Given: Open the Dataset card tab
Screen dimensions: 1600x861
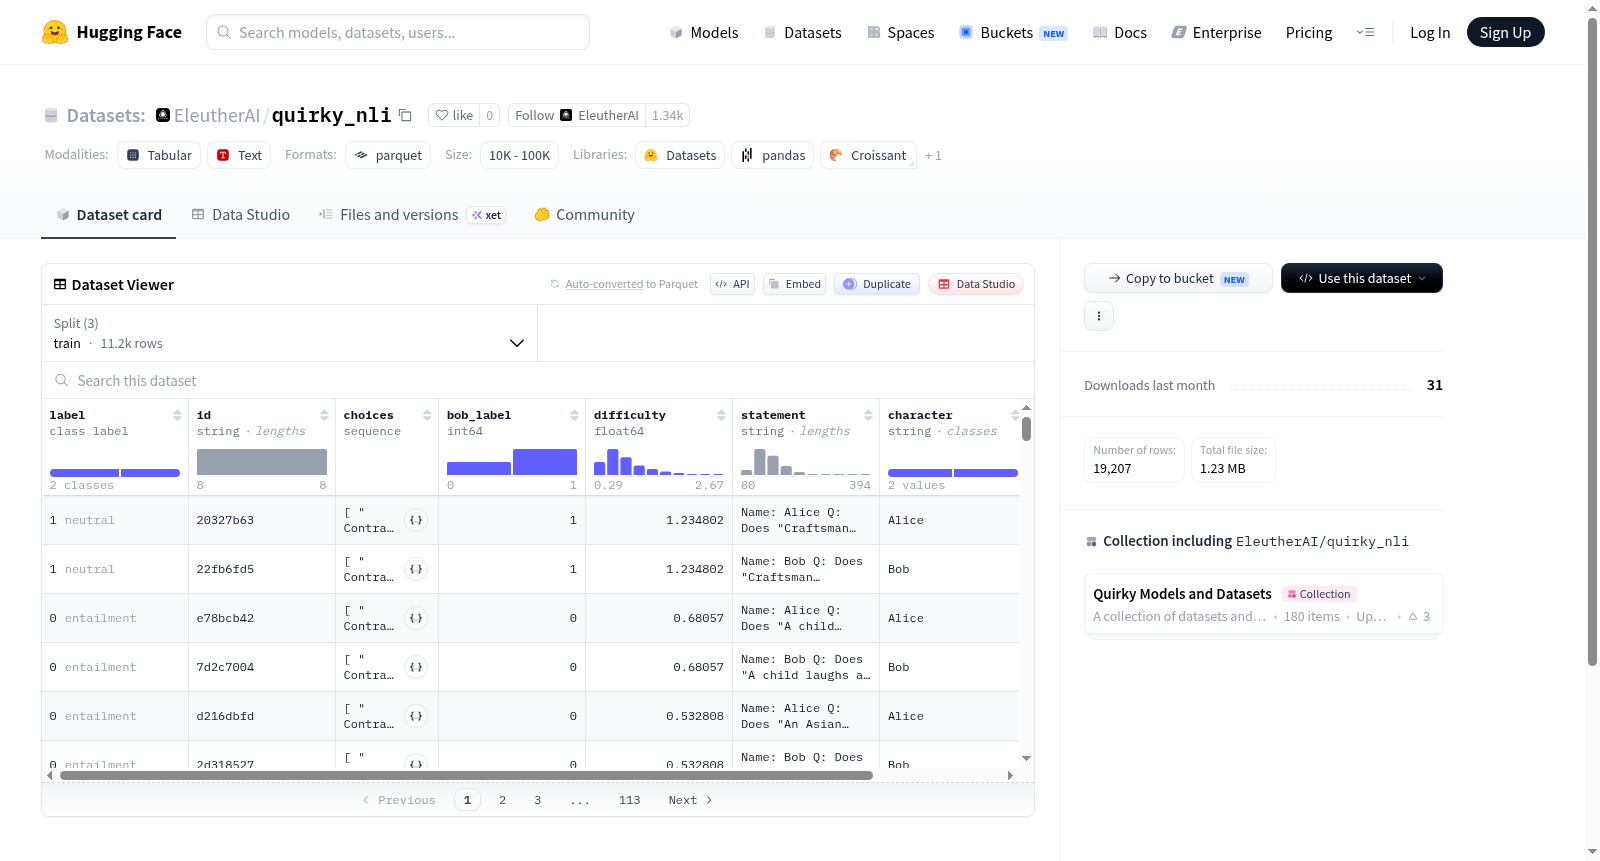Looking at the screenshot, I should point(109,215).
